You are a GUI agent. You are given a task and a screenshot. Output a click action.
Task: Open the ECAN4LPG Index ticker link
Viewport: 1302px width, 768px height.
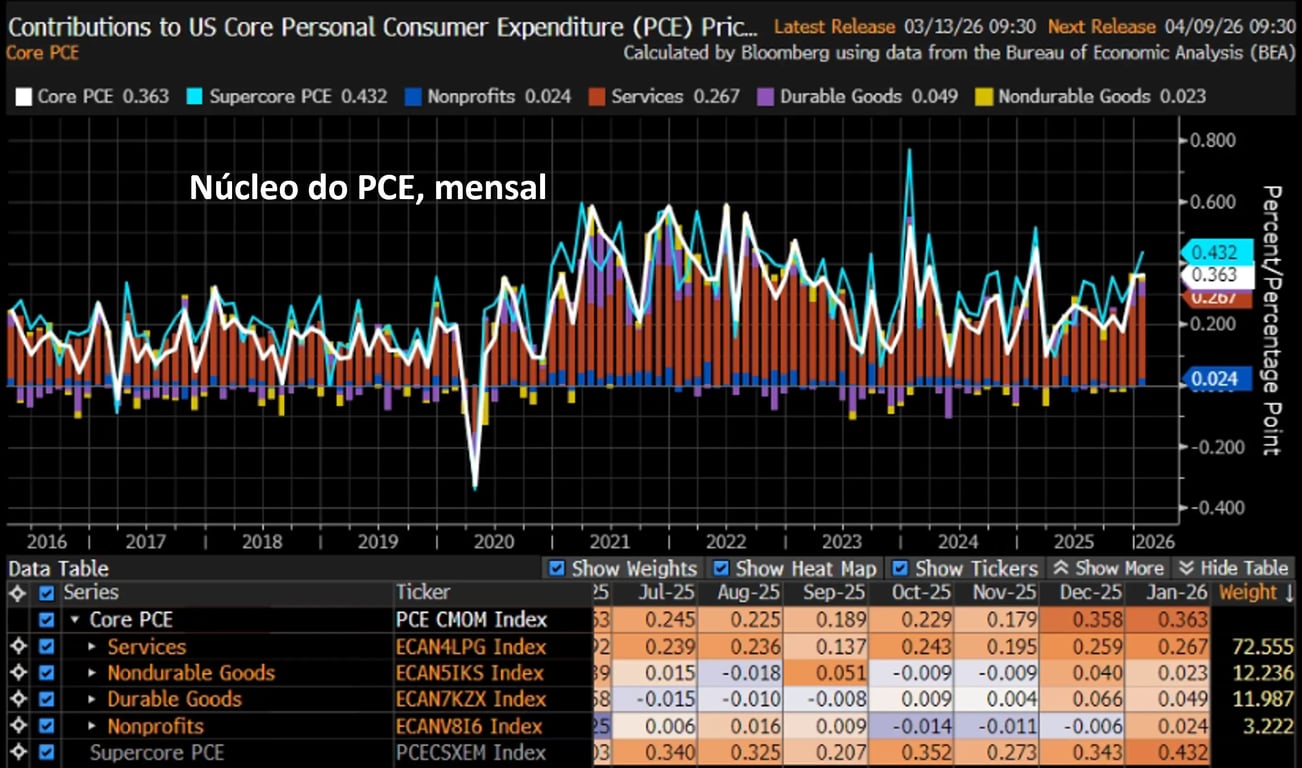click(x=471, y=647)
